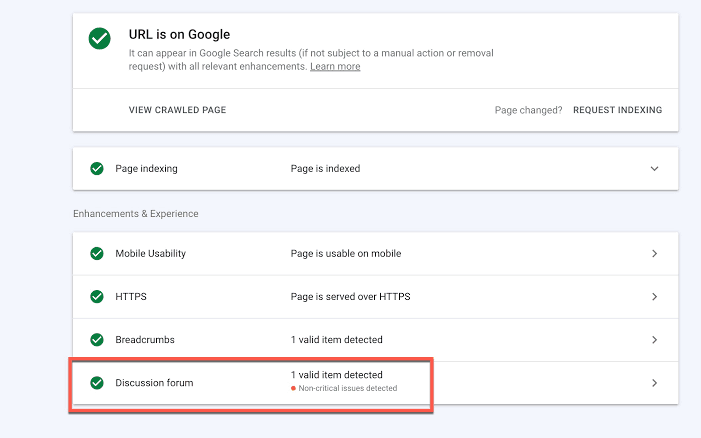Image resolution: width=701 pixels, height=438 pixels.
Task: Open Breadcrumbs details via right chevron
Action: pyautogui.click(x=654, y=340)
